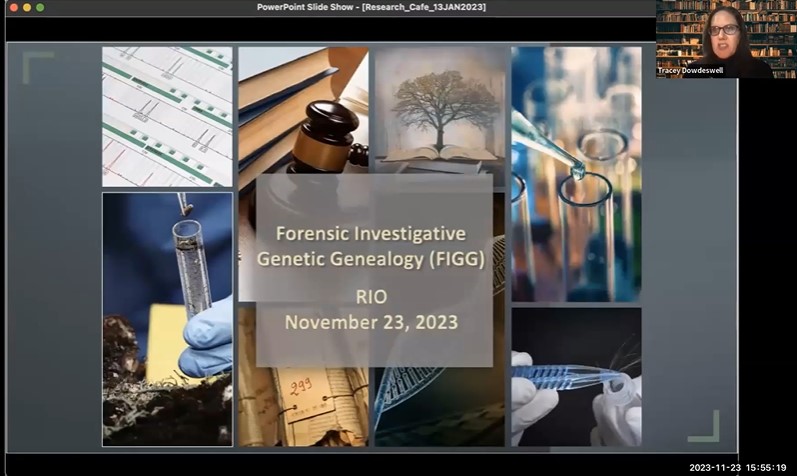Screen dimensions: 797x476
Task: Click the DNA electropherogram chart image
Action: [167, 116]
